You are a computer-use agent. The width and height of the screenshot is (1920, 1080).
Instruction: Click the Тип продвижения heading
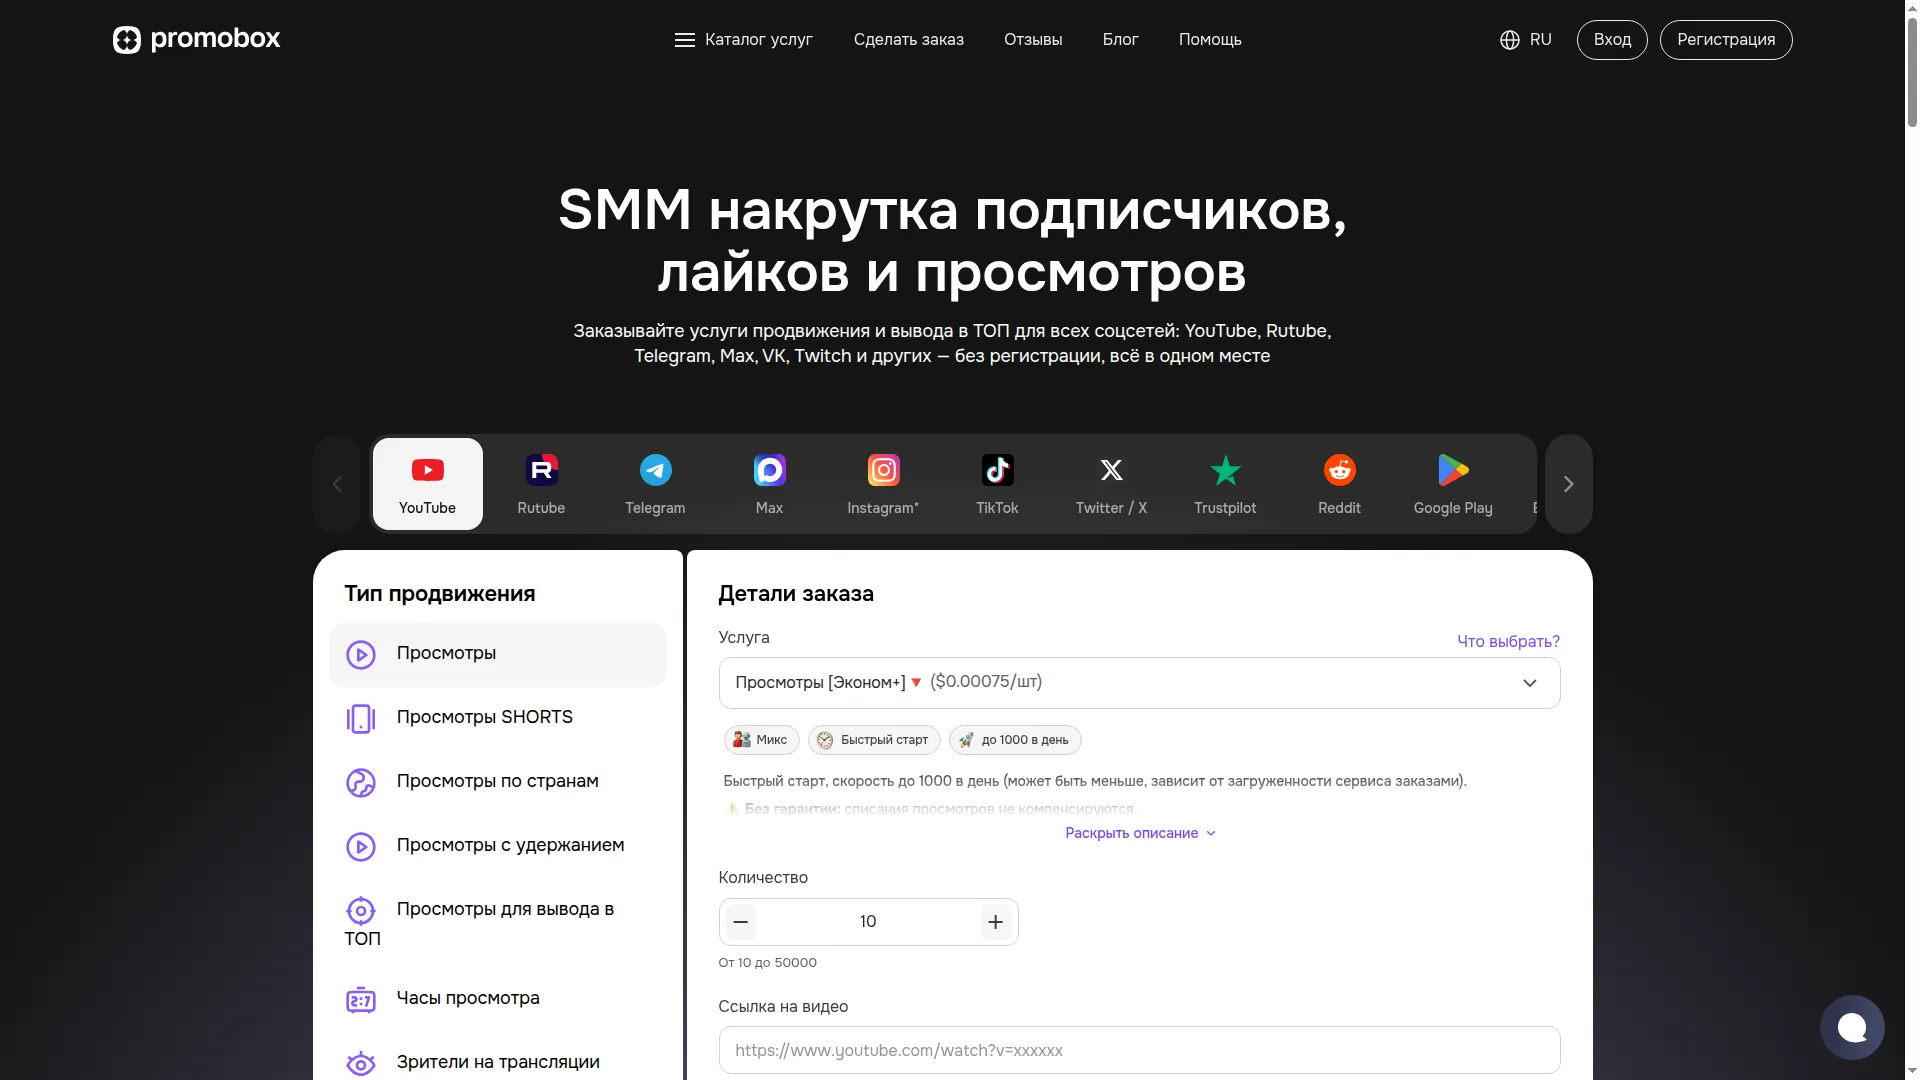440,594
